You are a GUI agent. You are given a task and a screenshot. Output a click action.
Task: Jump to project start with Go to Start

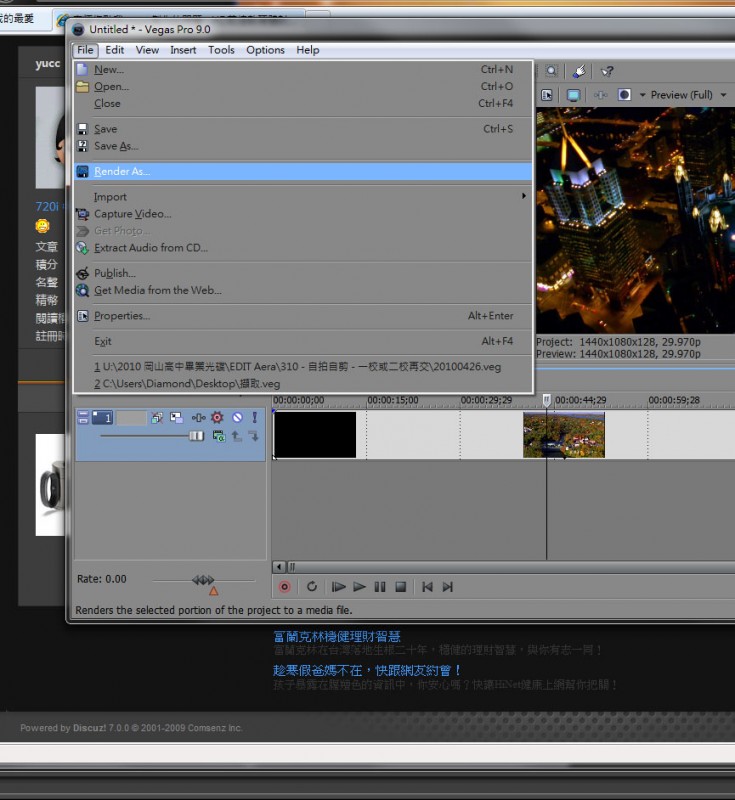coord(427,587)
